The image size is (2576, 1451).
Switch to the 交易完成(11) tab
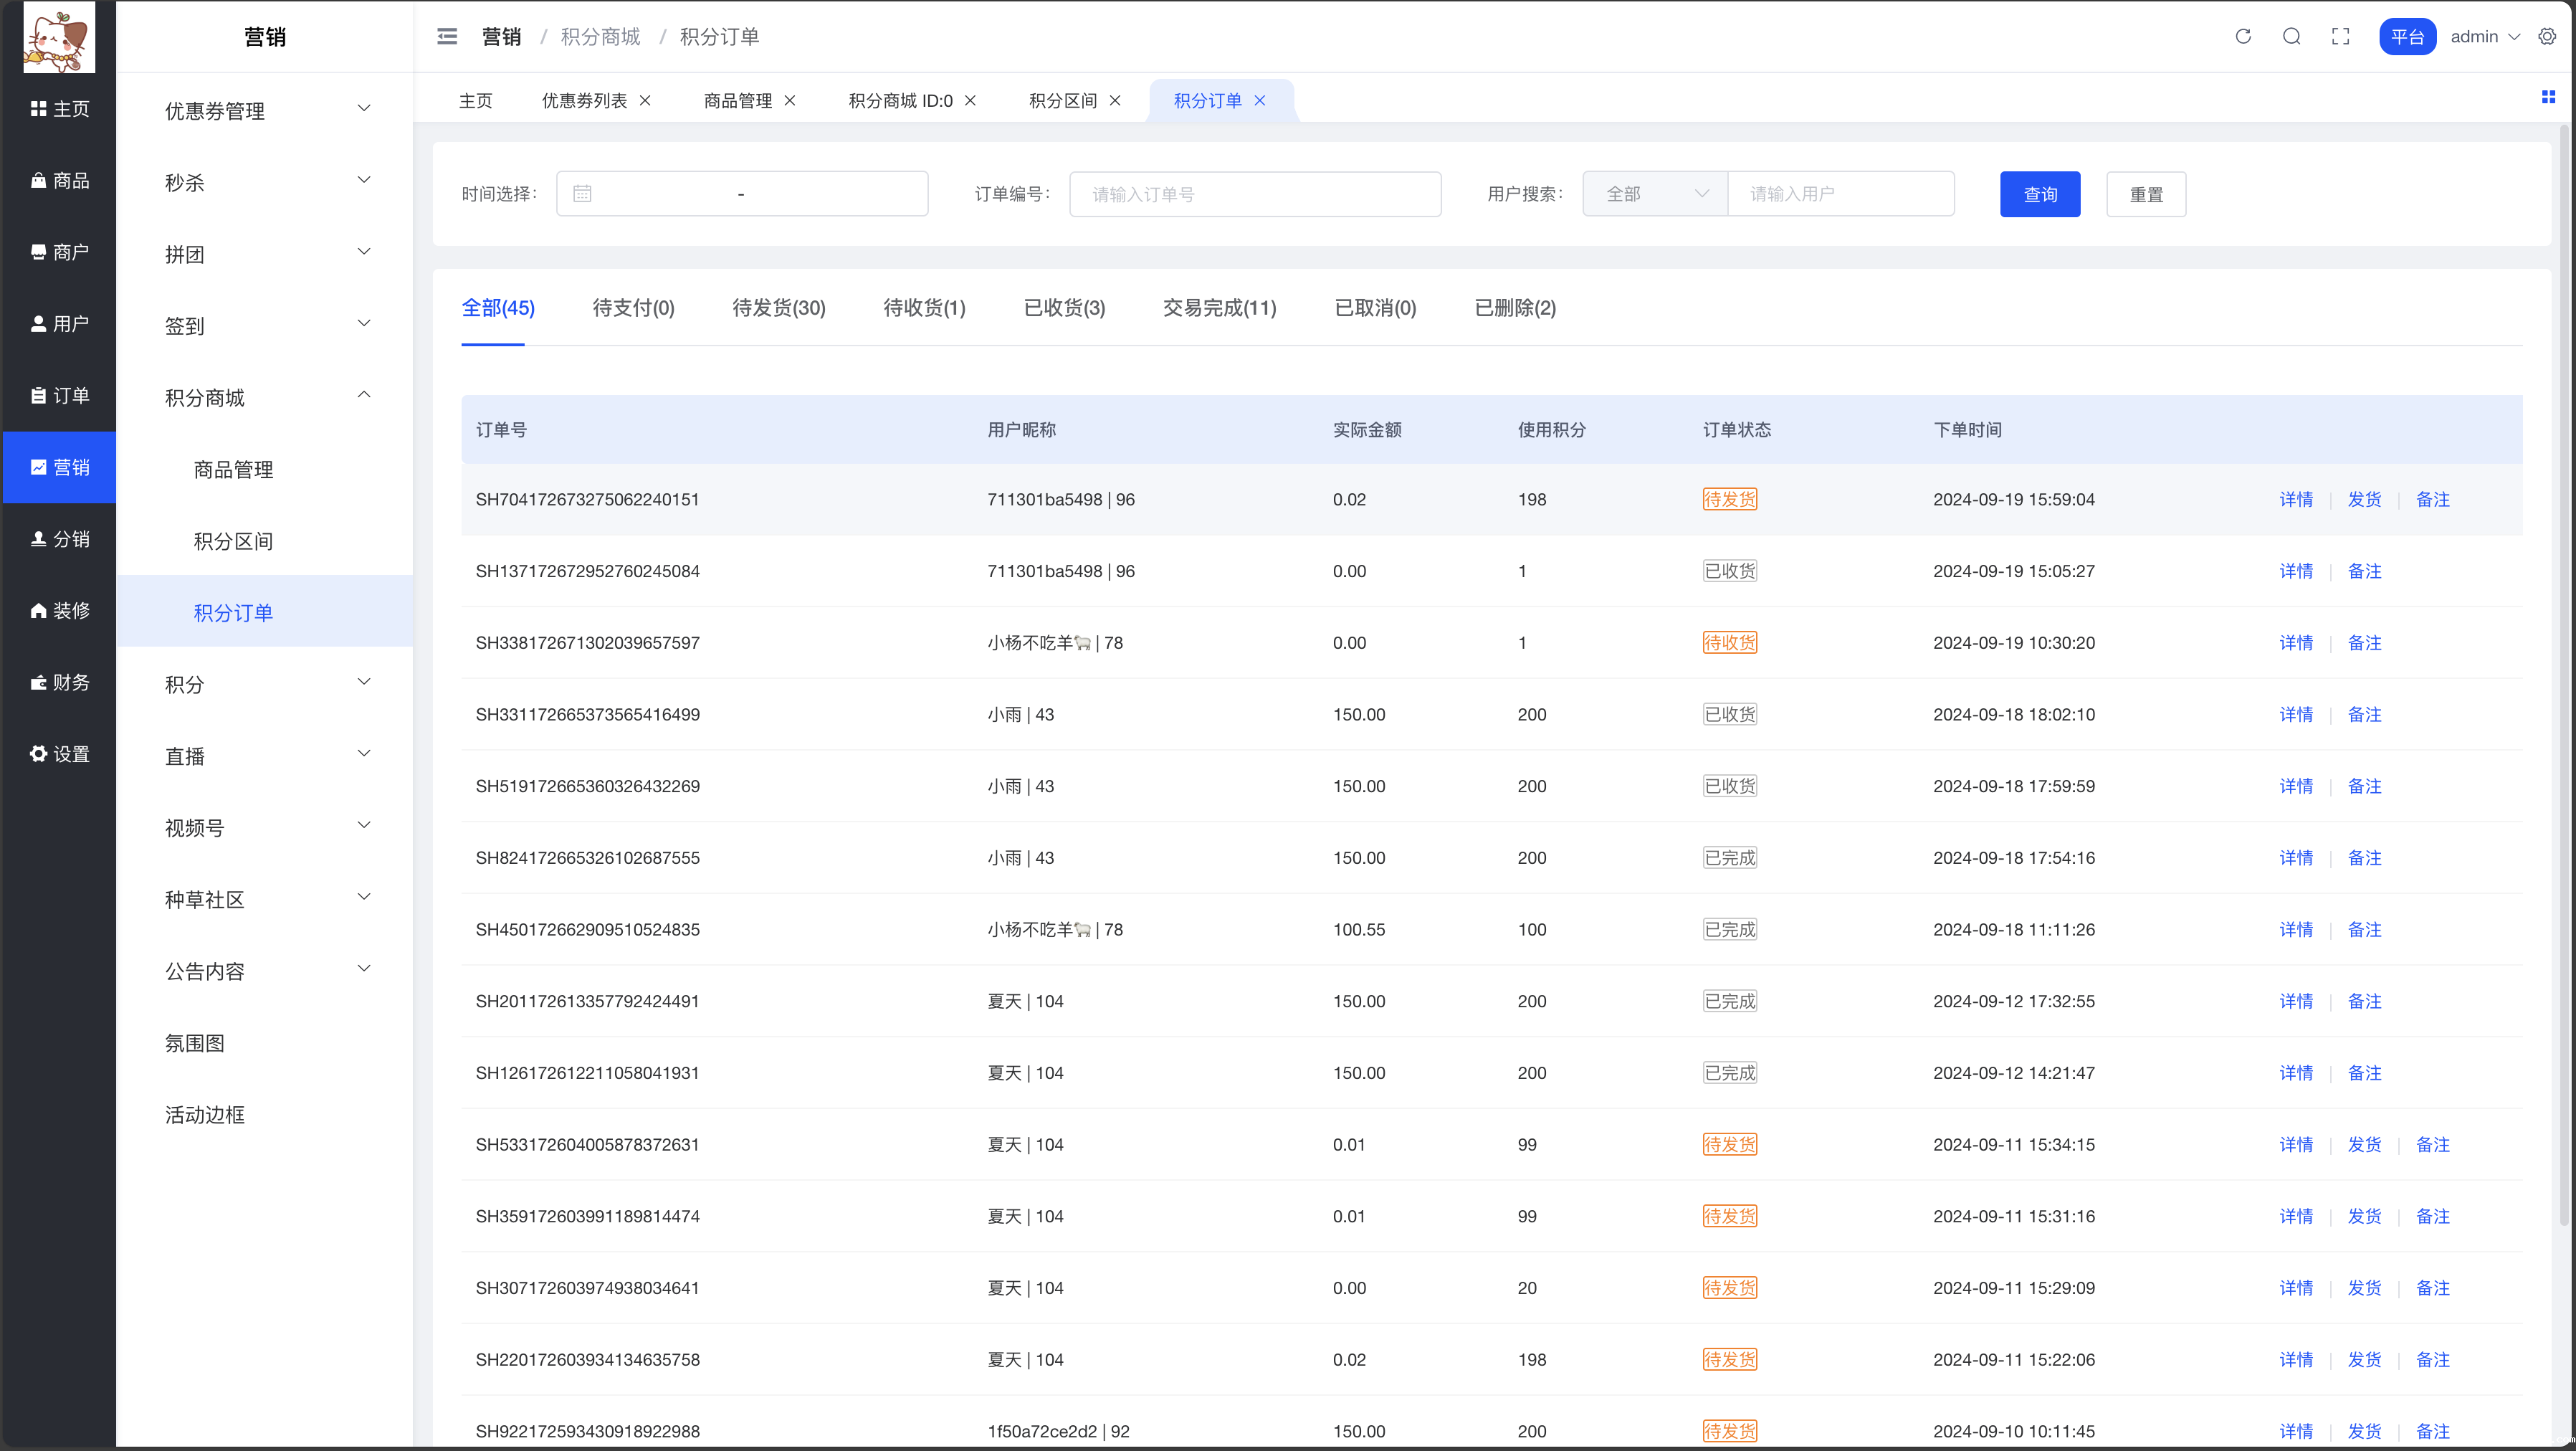coord(1219,308)
